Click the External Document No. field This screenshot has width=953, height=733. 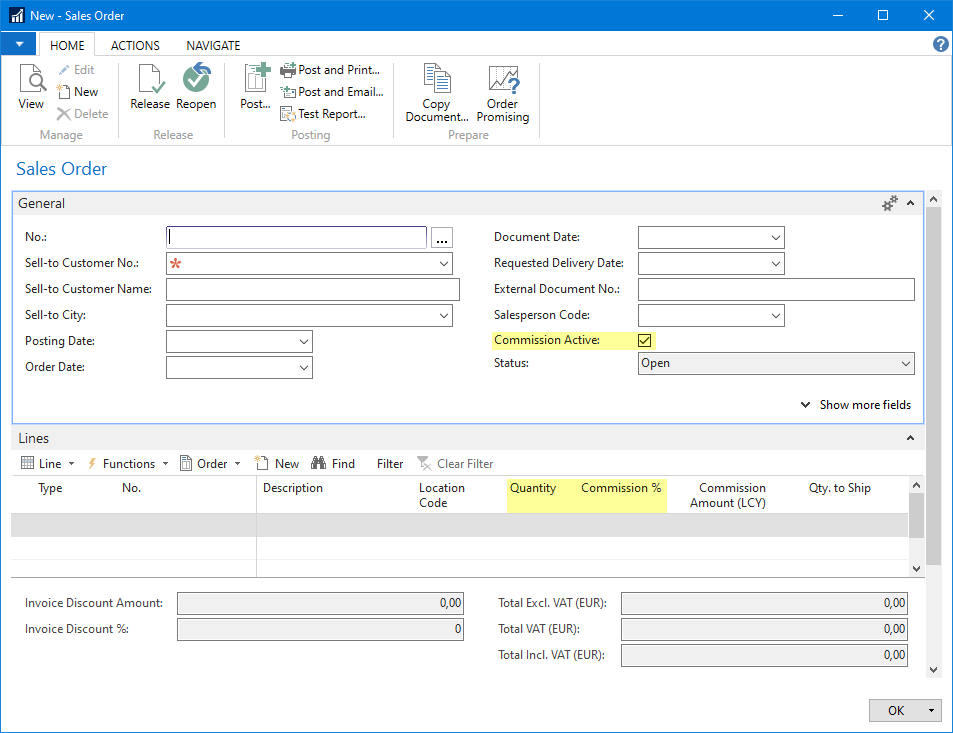(x=776, y=290)
